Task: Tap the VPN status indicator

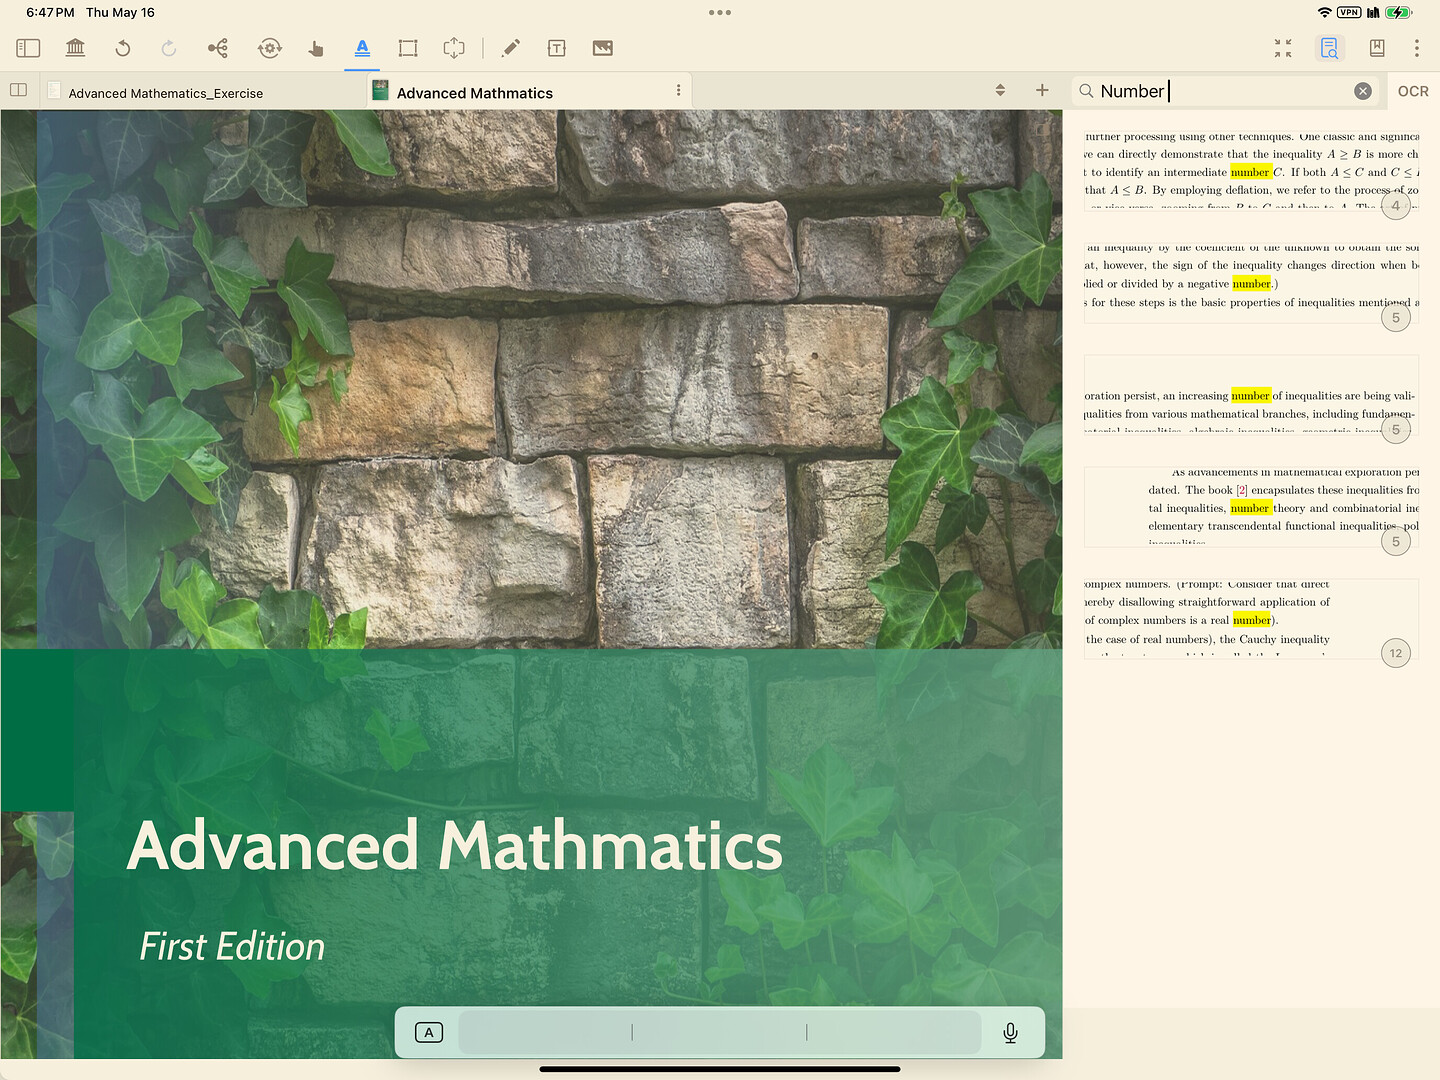Action: tap(1349, 12)
